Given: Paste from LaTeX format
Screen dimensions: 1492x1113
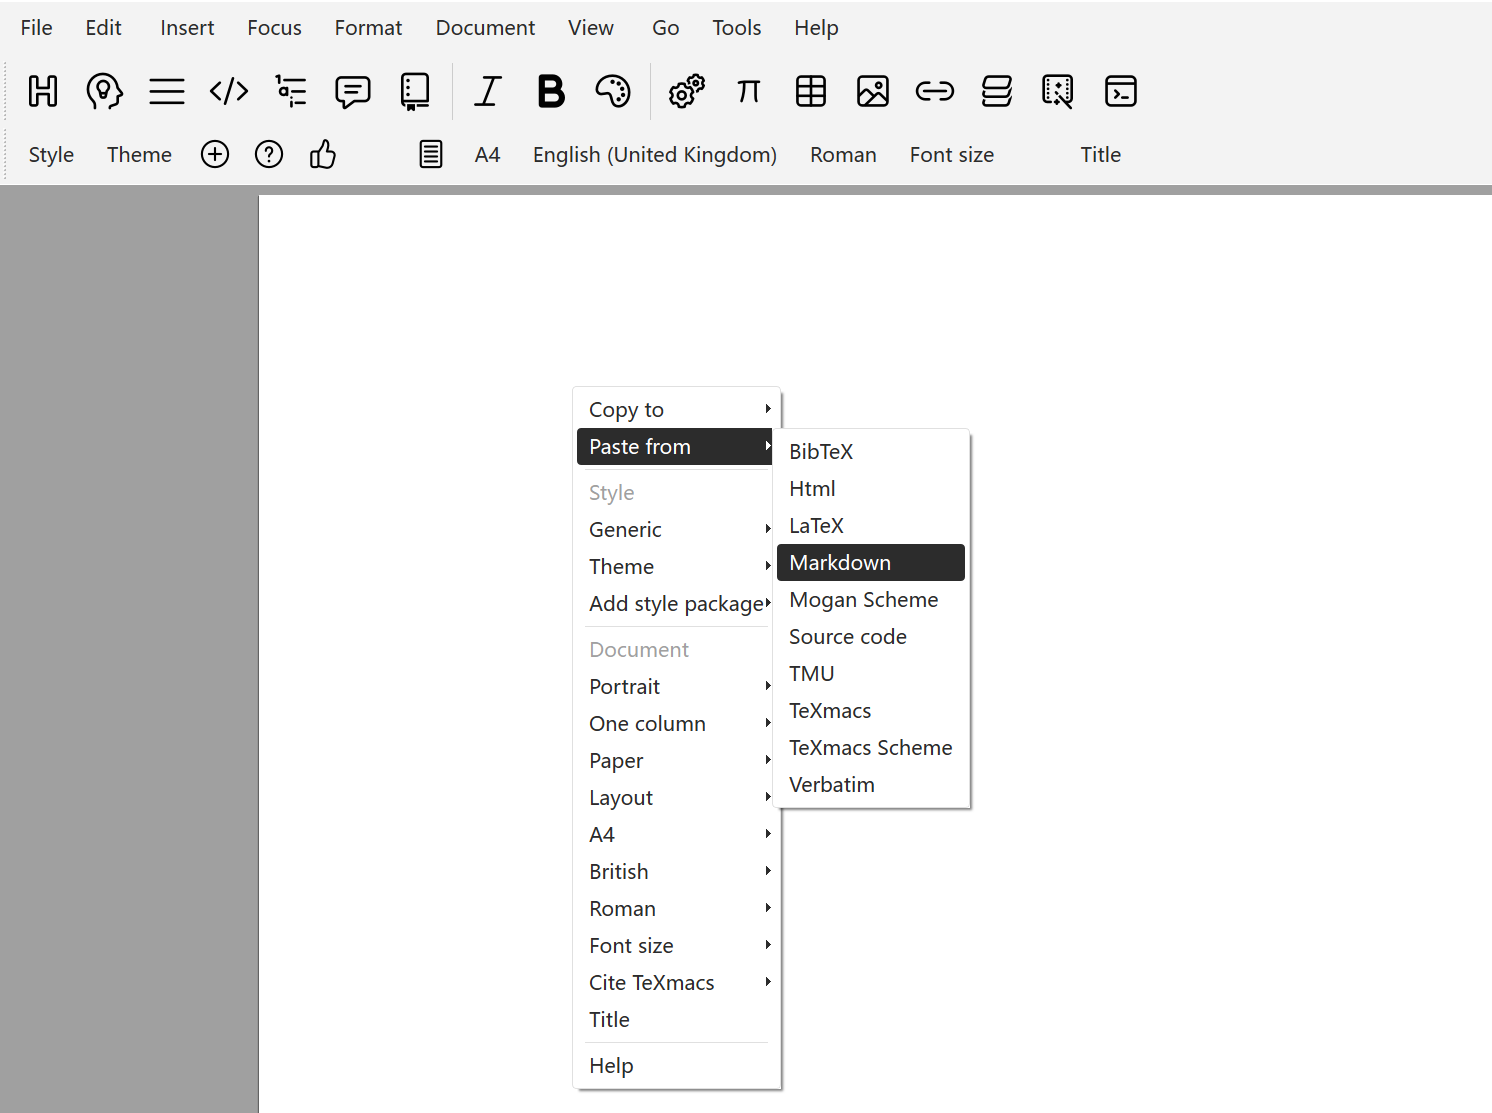Looking at the screenshot, I should click(x=871, y=525).
